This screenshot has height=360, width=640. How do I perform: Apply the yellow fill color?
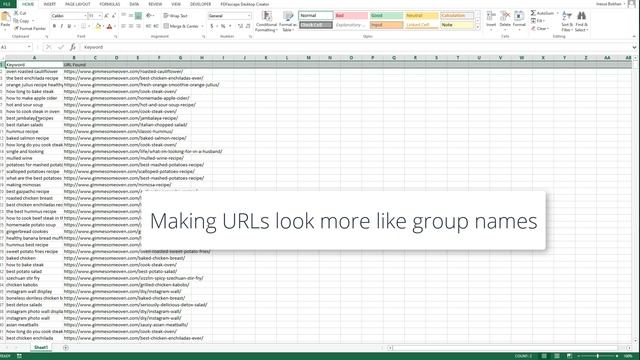point(98,26)
